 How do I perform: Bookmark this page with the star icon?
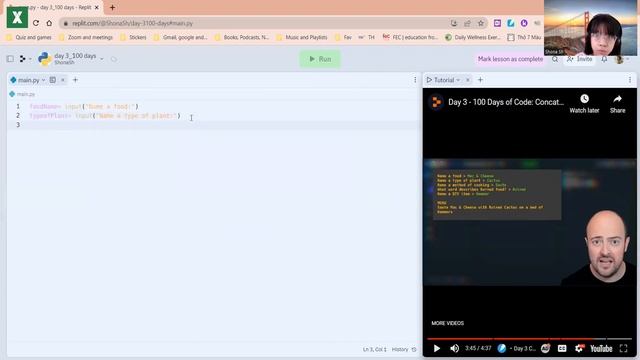[481, 23]
